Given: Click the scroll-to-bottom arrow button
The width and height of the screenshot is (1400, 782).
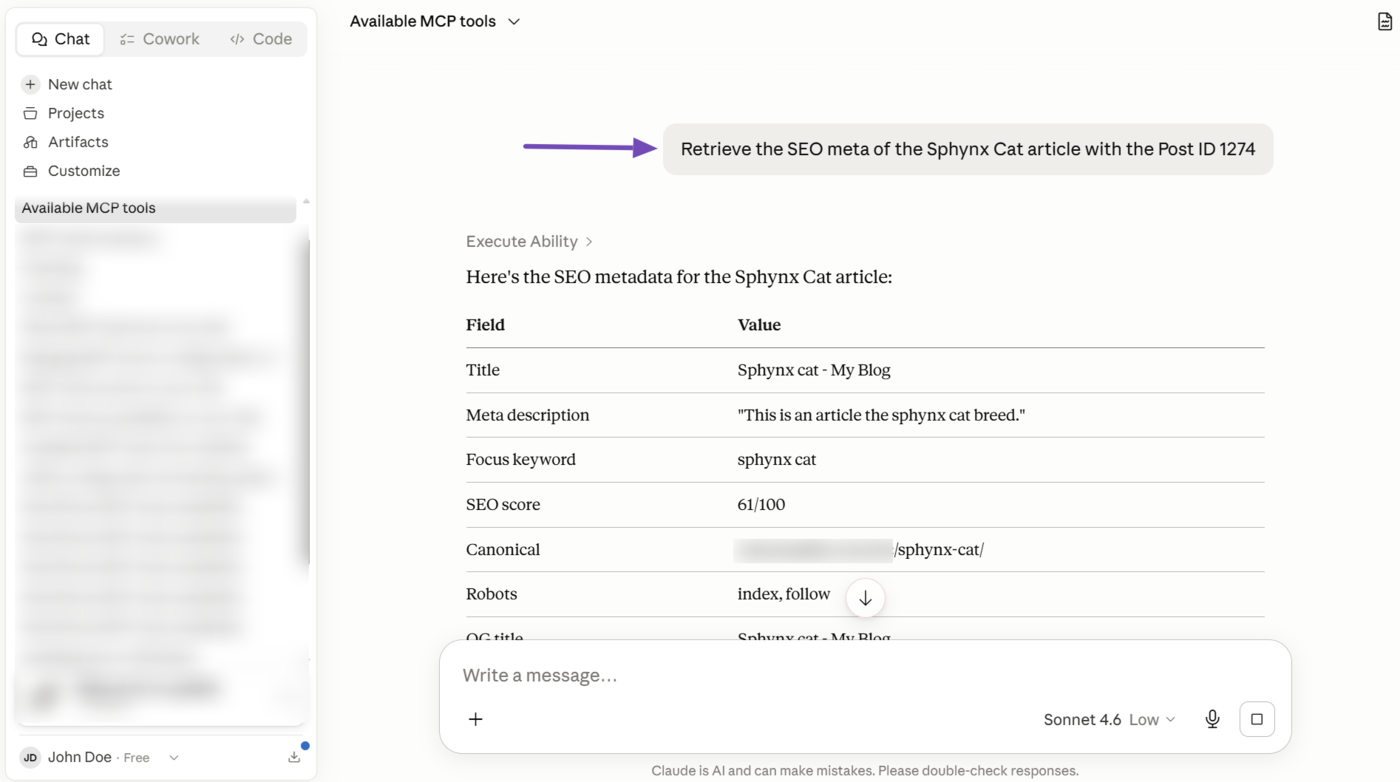Looking at the screenshot, I should click(x=865, y=598).
